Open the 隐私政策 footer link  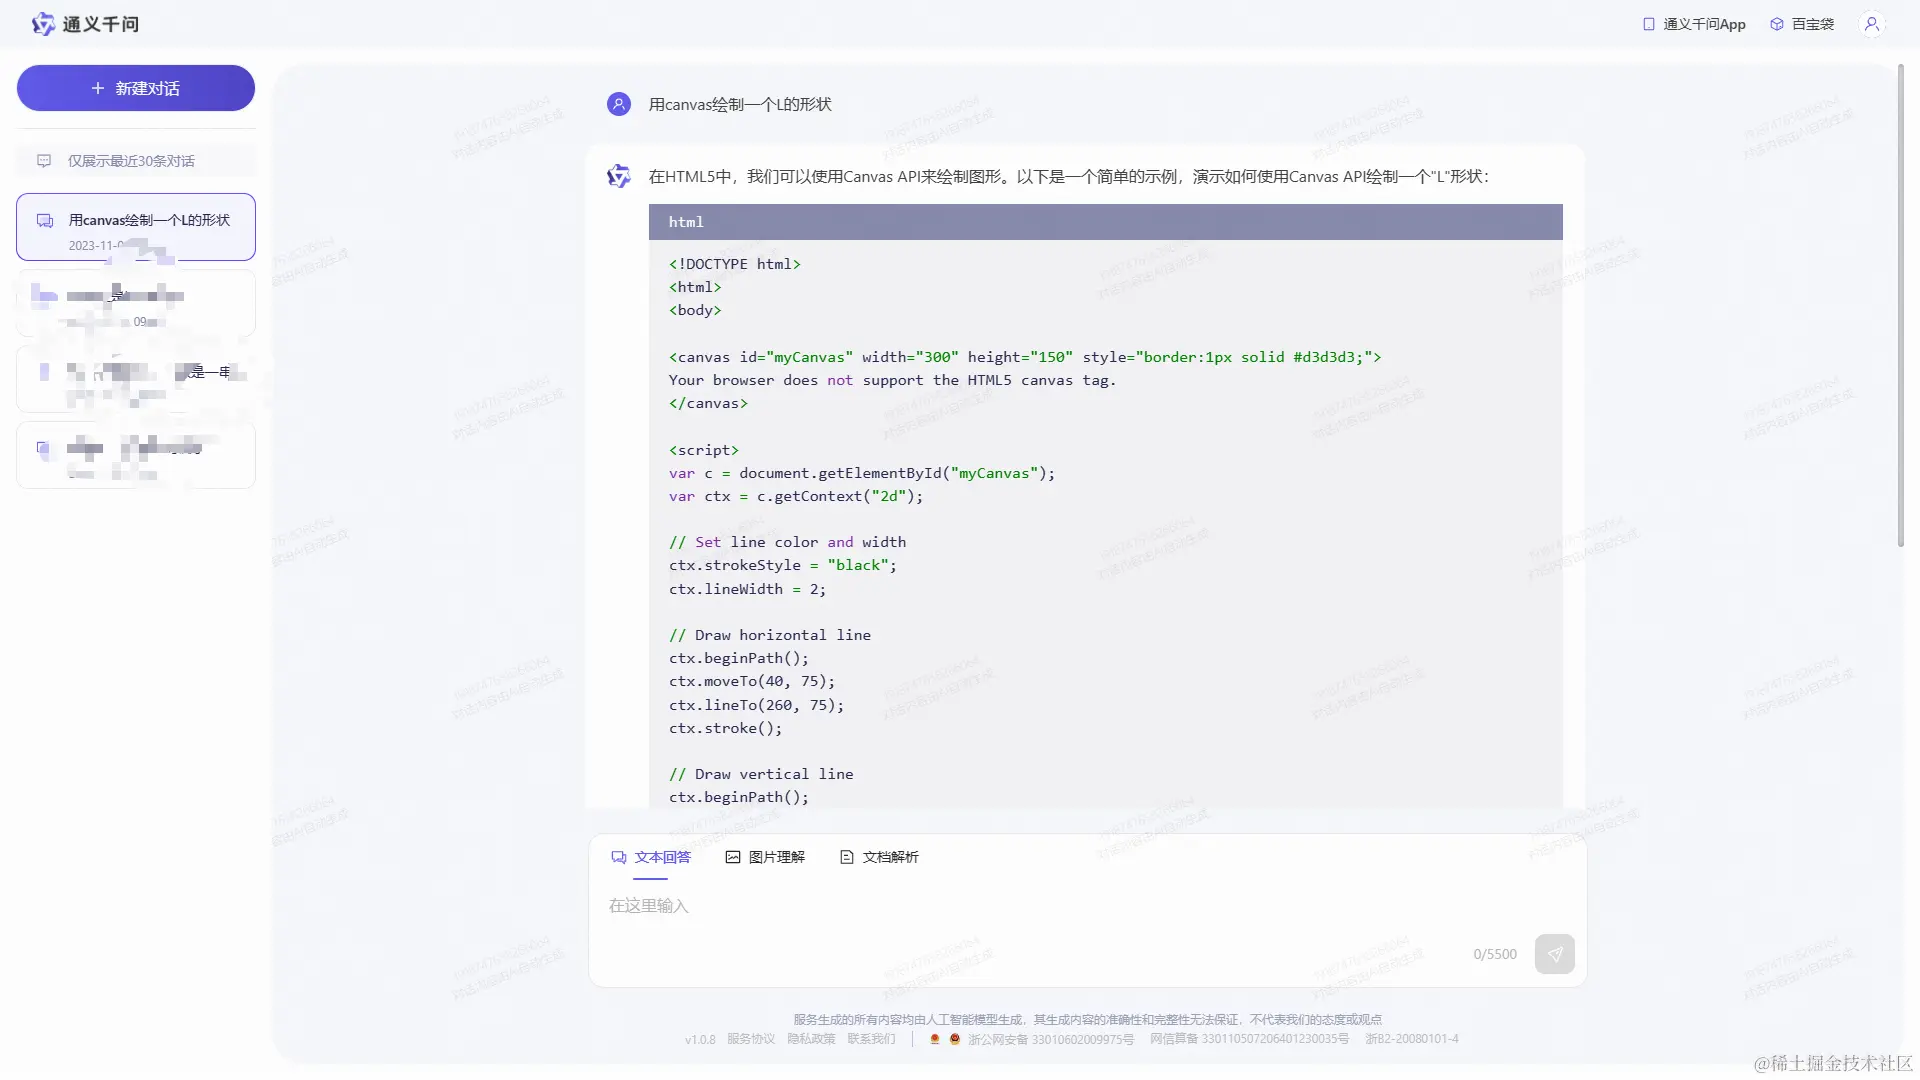[x=811, y=1039]
